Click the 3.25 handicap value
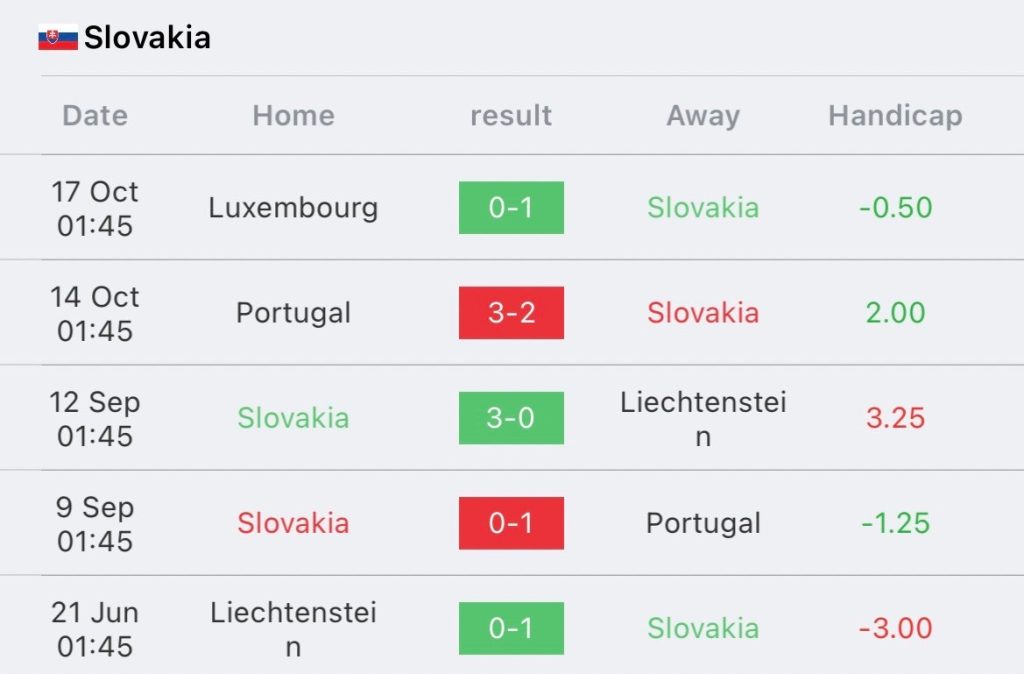 (895, 418)
